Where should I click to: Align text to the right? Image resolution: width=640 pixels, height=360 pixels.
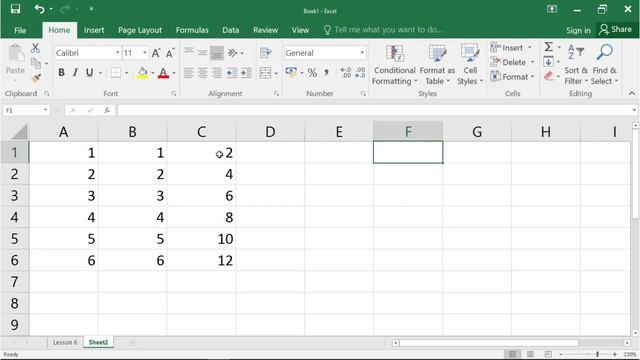(217, 73)
